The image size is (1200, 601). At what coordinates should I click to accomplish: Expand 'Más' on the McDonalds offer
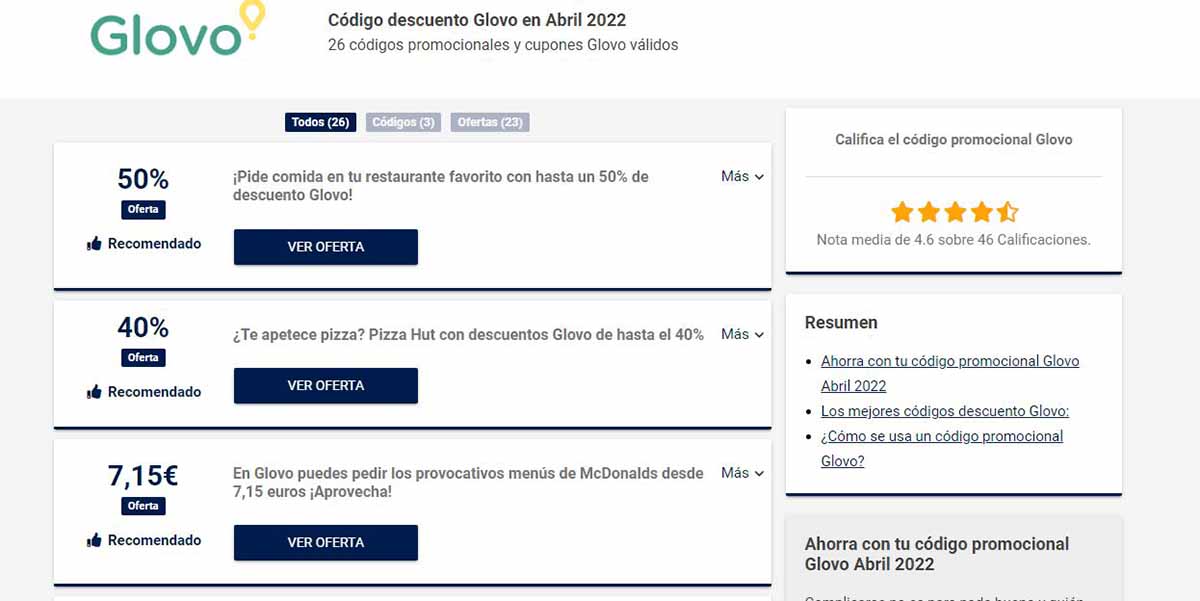[x=742, y=473]
